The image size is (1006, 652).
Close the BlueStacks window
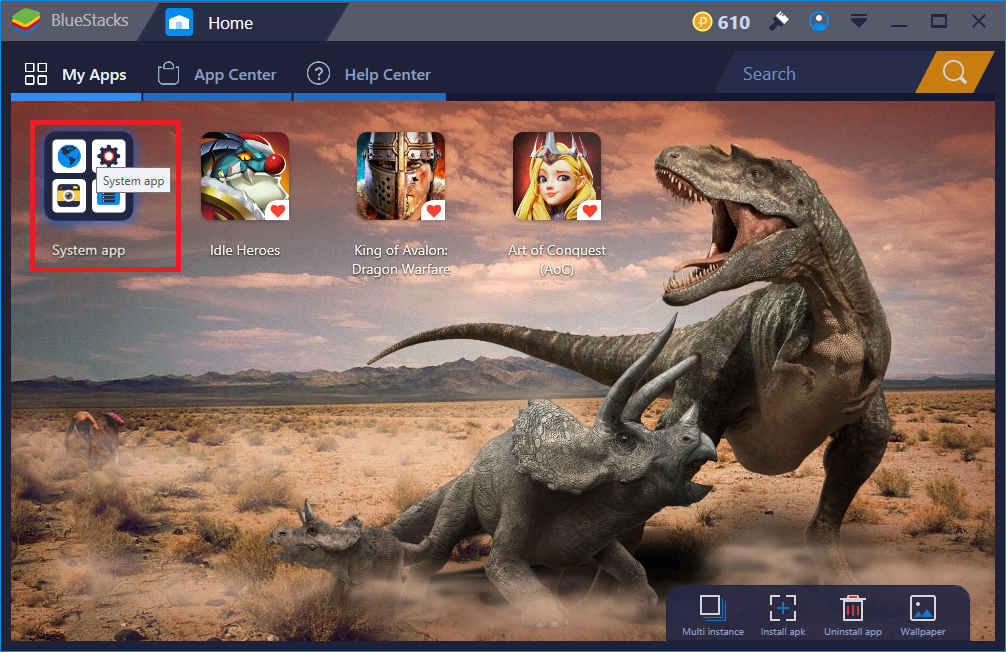click(x=978, y=21)
